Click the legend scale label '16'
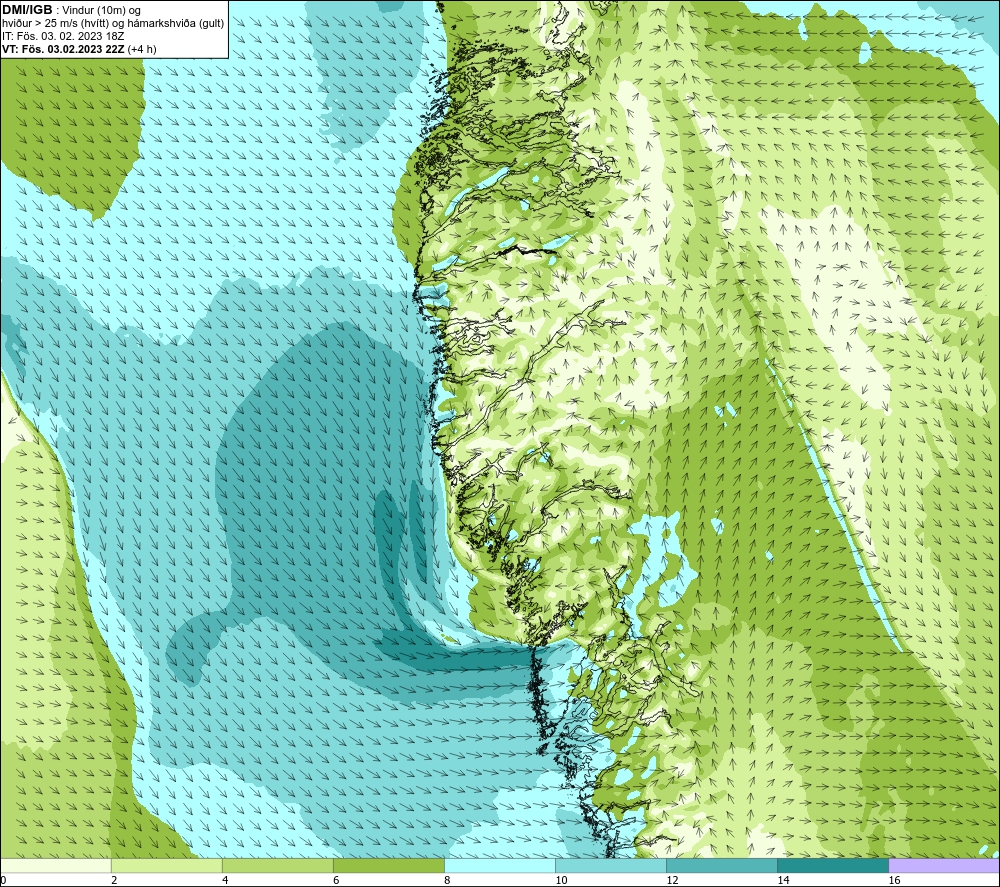Screen dimensions: 1000x887 coord(893,881)
